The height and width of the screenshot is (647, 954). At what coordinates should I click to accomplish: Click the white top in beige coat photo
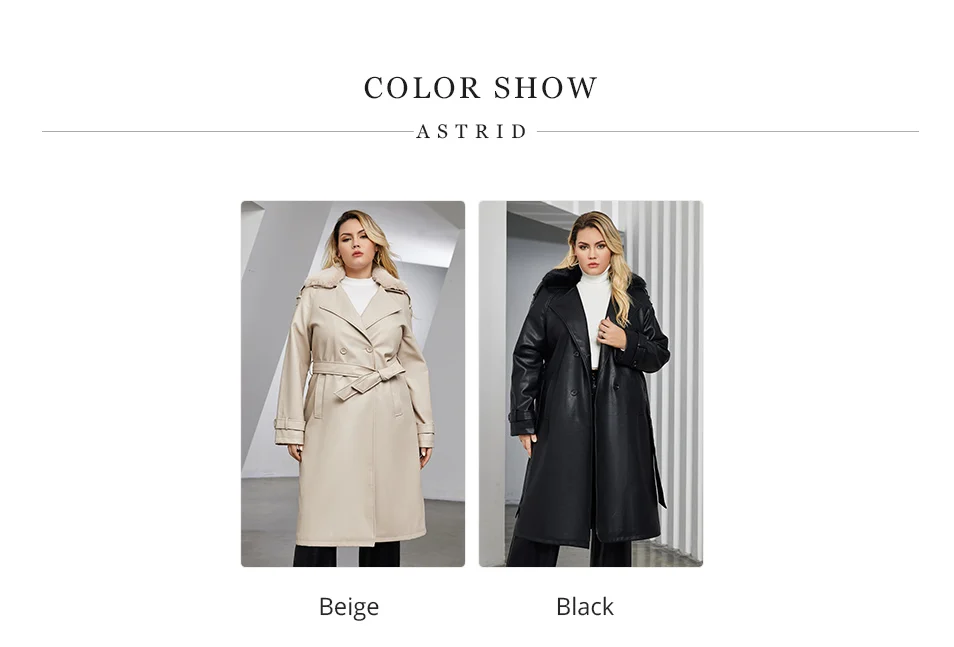[359, 294]
